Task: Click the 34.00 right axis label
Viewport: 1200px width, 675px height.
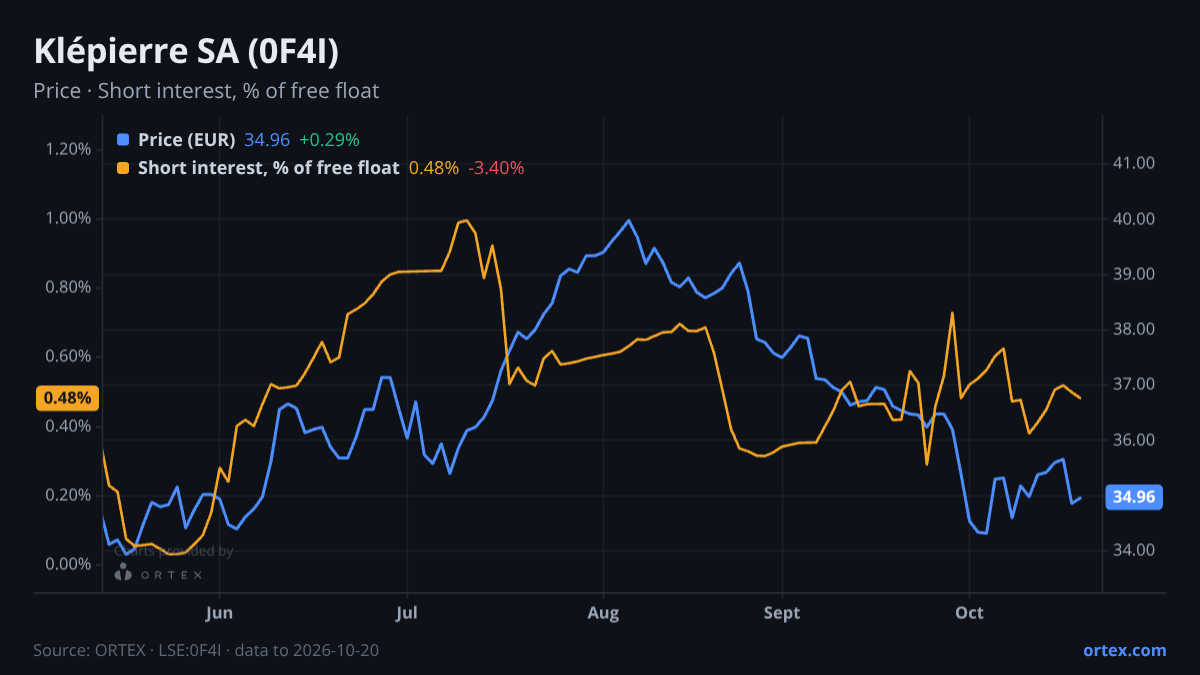Action: coord(1133,550)
